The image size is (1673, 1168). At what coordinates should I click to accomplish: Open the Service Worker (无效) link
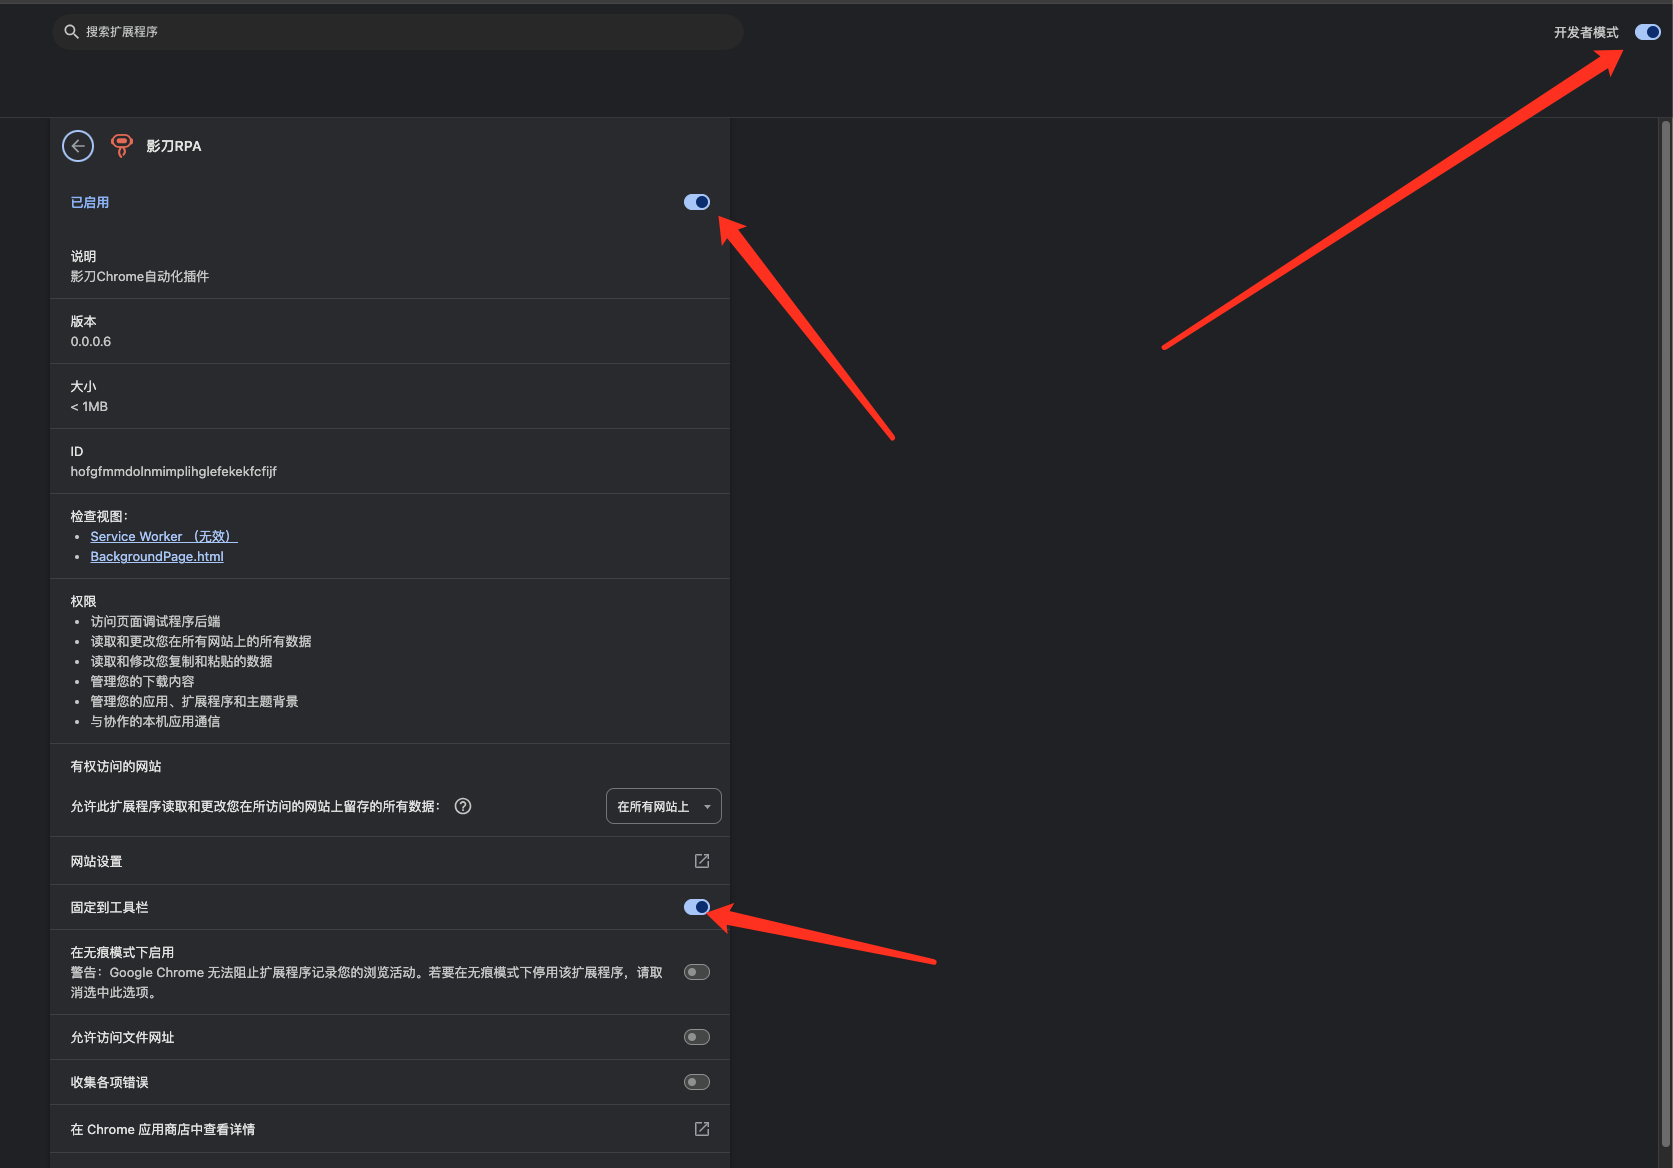[163, 537]
